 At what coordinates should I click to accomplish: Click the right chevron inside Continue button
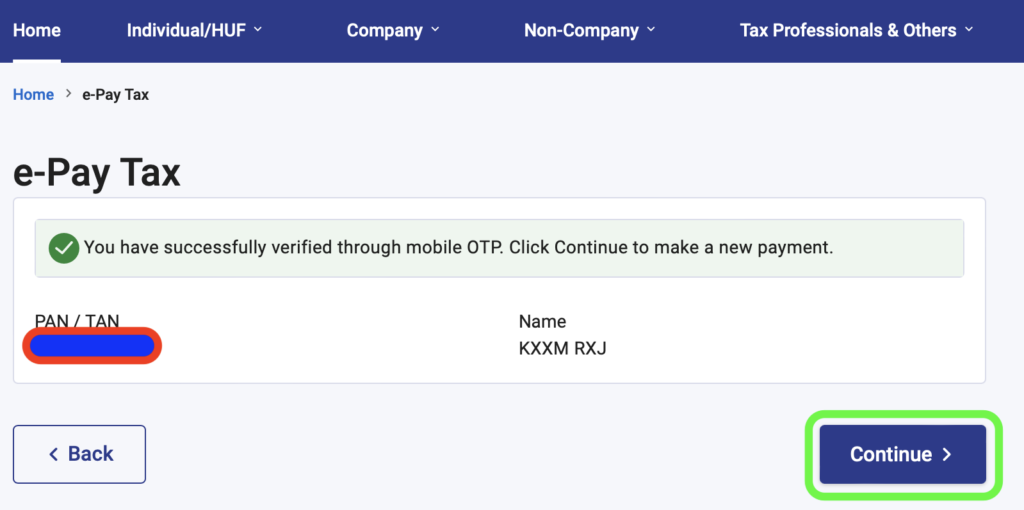[948, 454]
